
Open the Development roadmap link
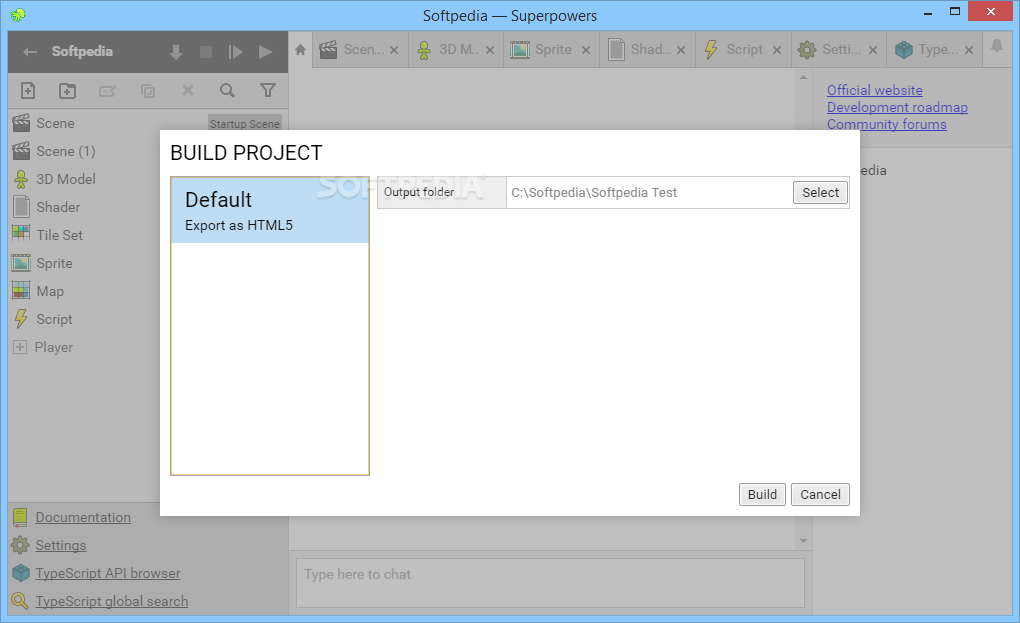[x=897, y=107]
